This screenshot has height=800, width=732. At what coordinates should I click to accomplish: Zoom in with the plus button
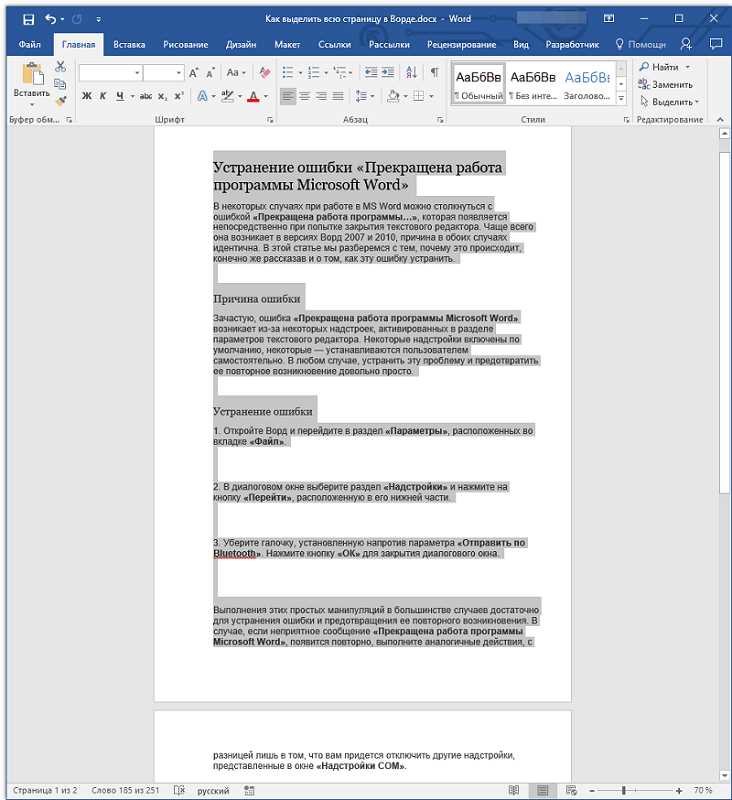[678, 790]
